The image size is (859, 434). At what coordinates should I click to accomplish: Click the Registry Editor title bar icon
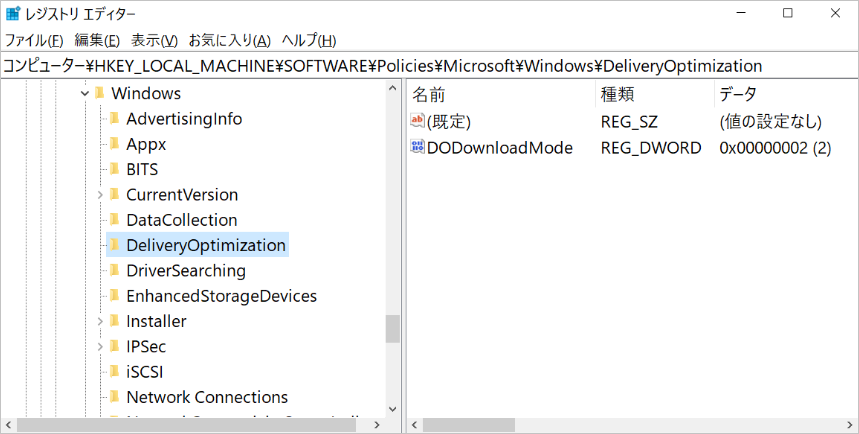point(13,14)
